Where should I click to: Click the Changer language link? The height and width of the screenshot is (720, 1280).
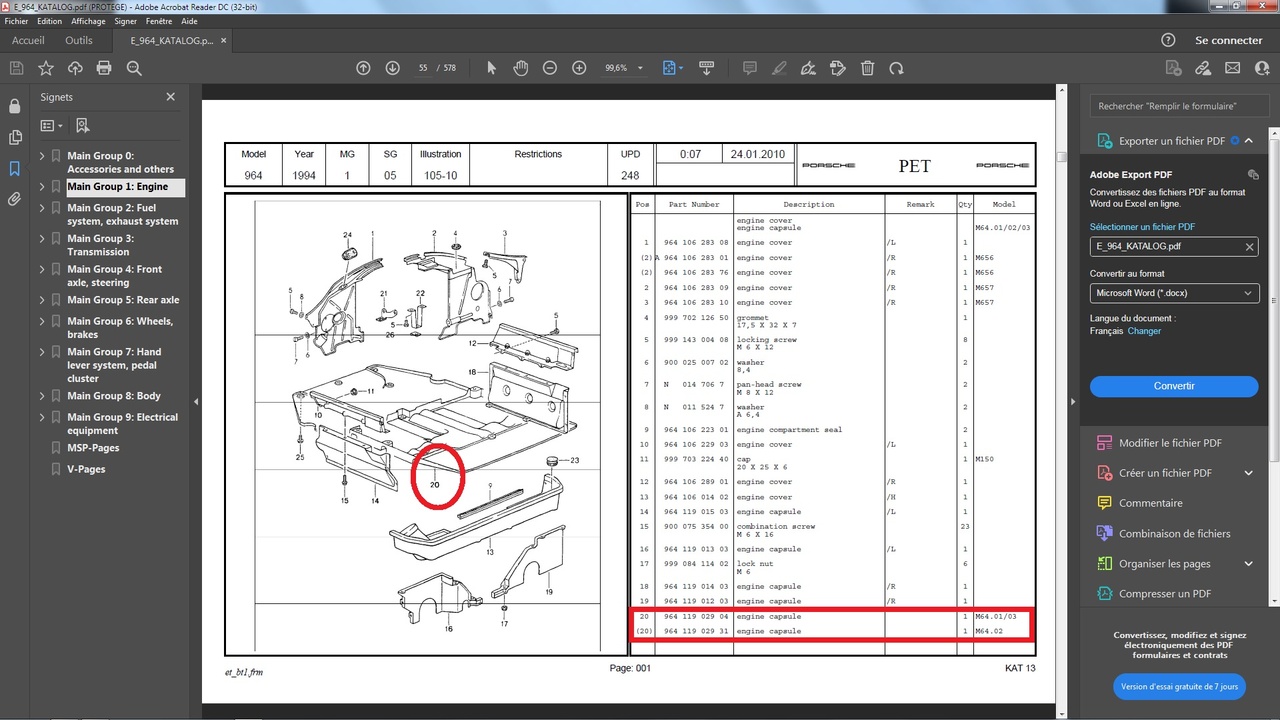tap(1144, 331)
